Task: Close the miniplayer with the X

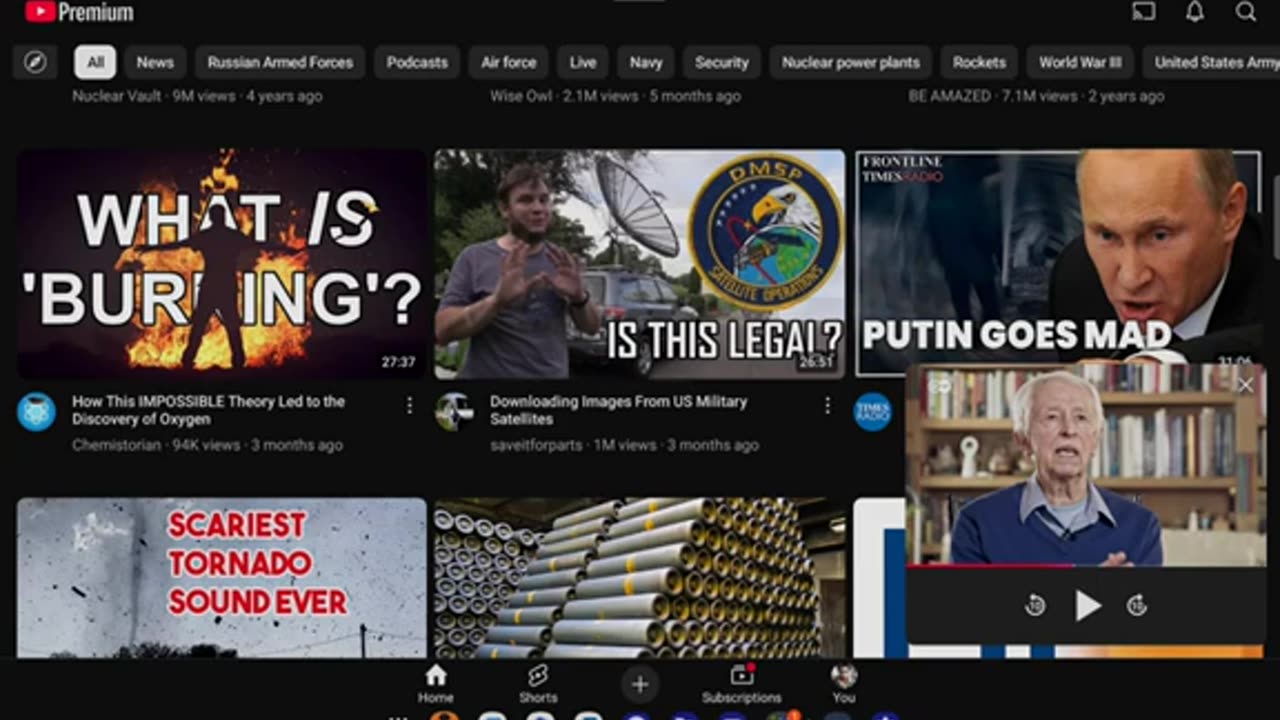Action: click(x=1245, y=385)
